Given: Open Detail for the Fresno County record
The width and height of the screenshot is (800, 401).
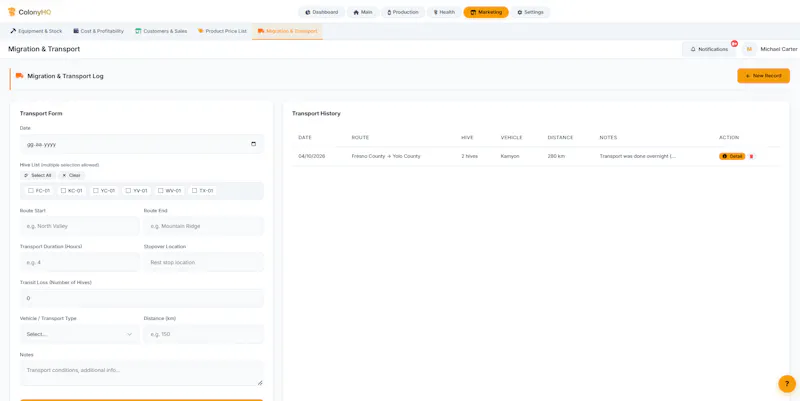Looking at the screenshot, I should (732, 156).
